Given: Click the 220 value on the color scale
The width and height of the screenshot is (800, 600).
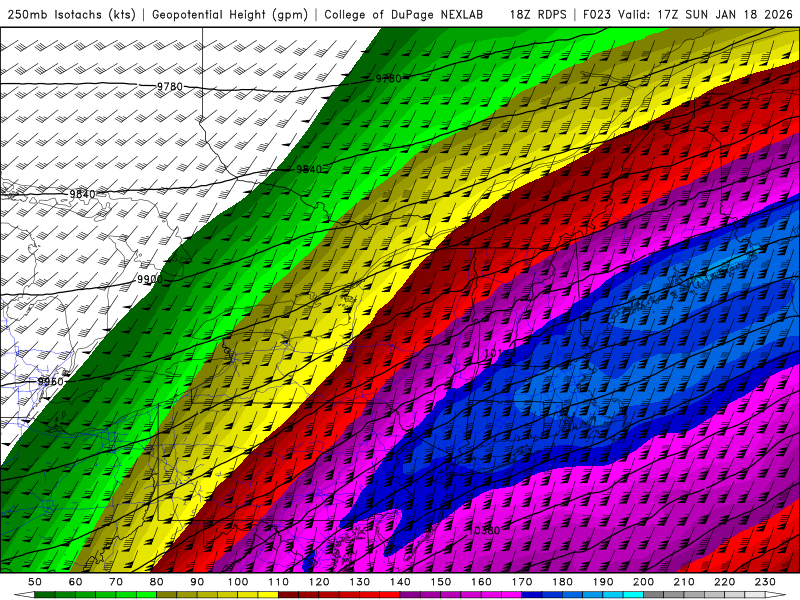Looking at the screenshot, I should [x=724, y=582].
